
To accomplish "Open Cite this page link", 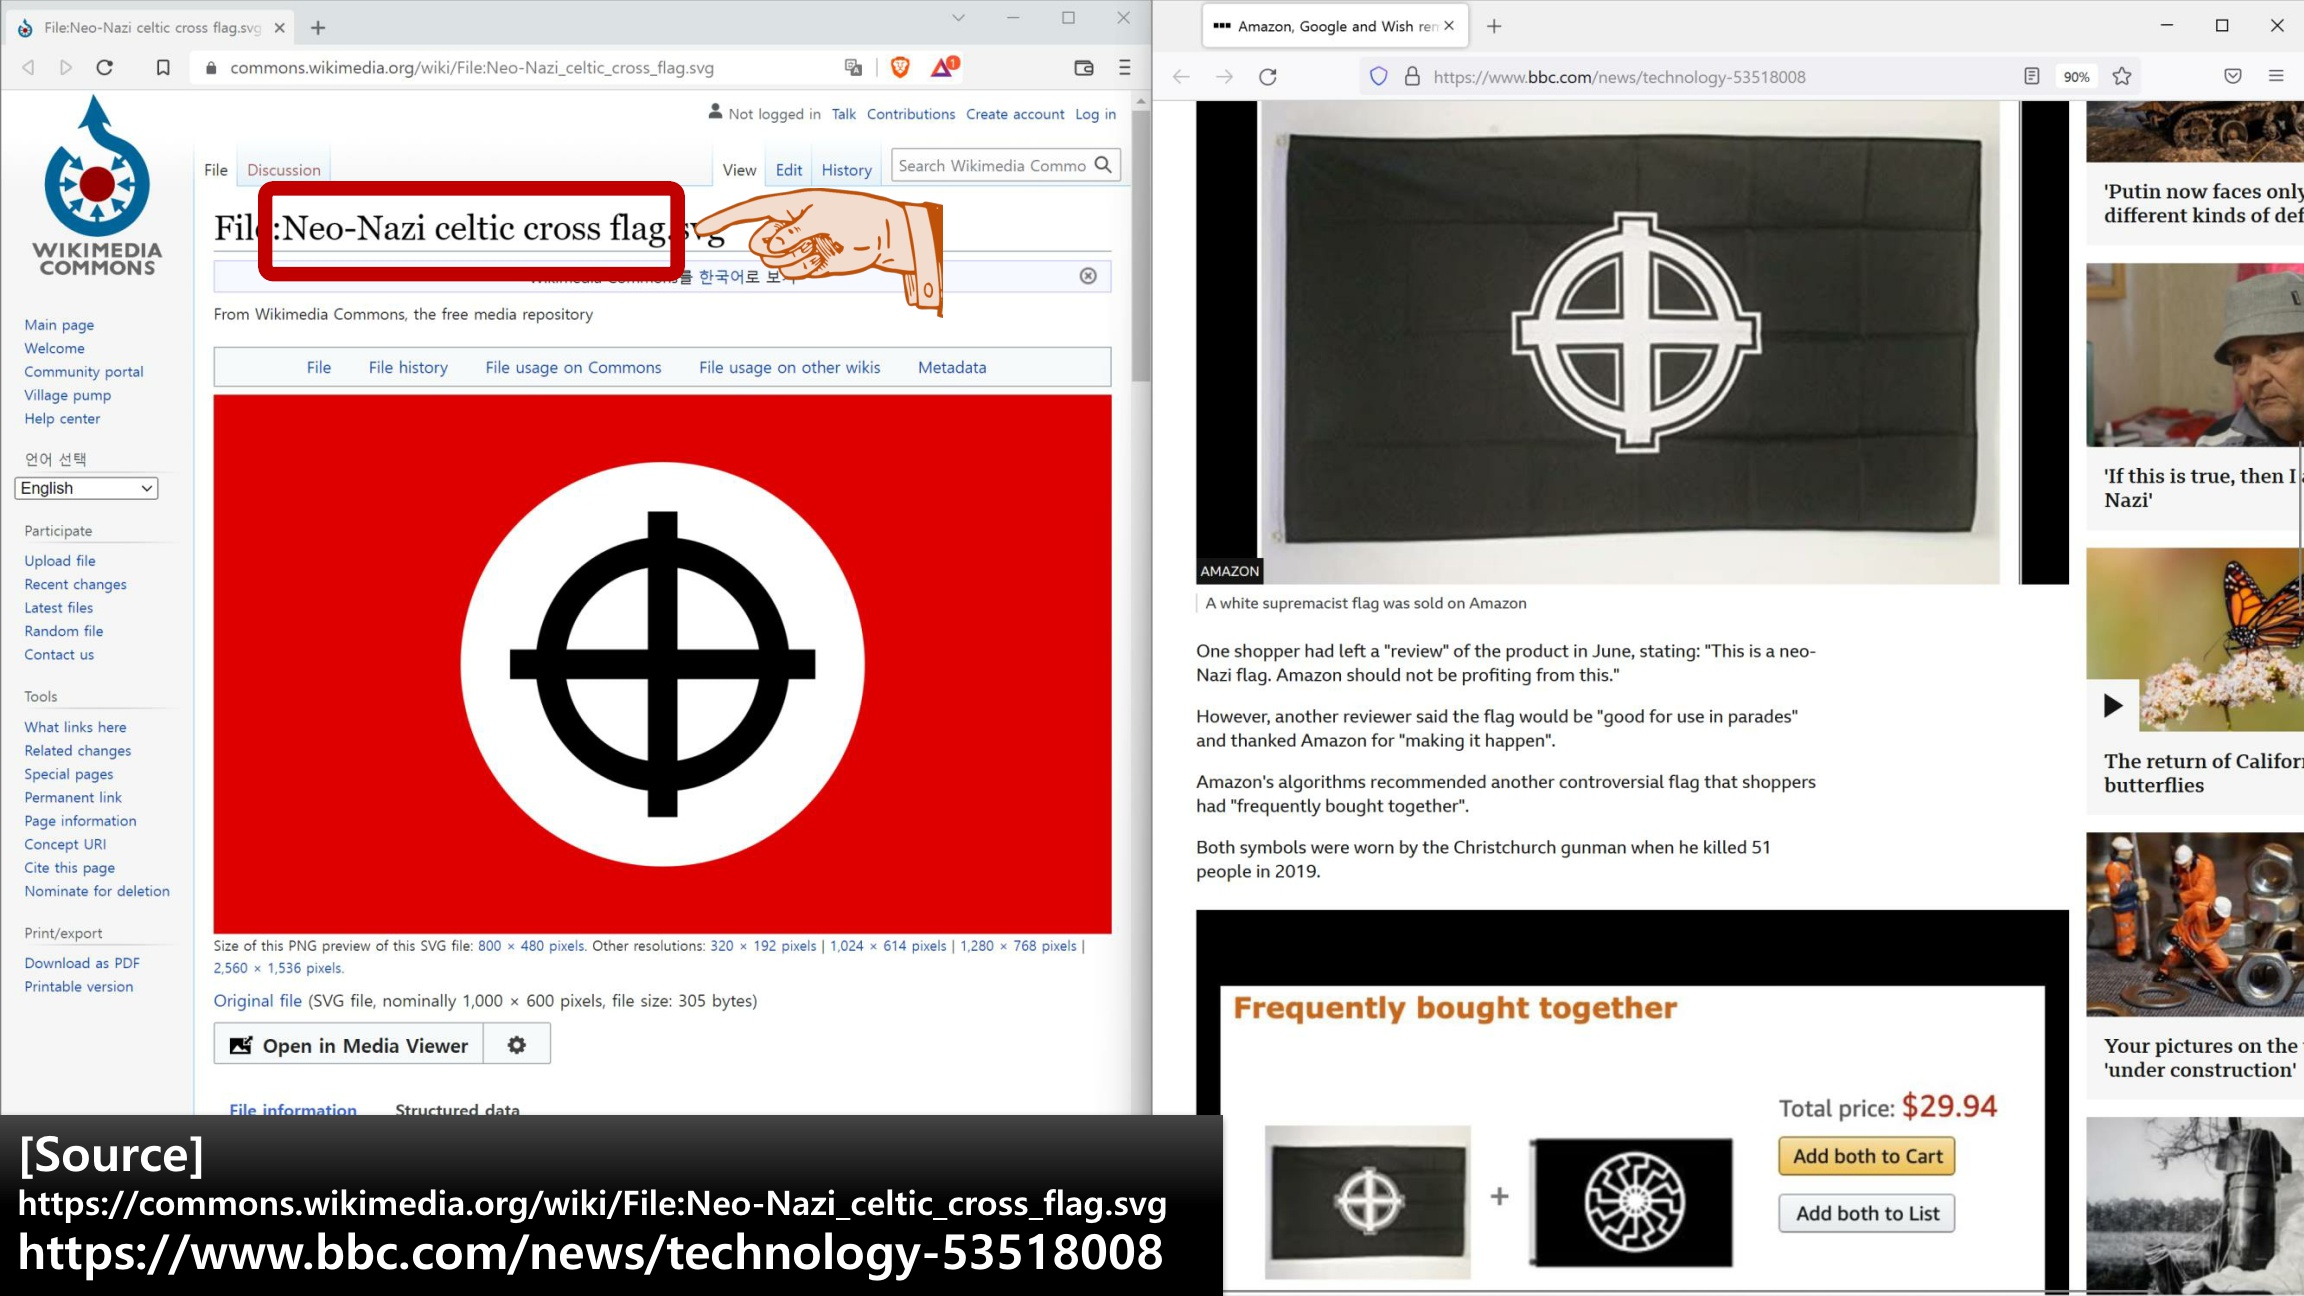I will tap(70, 868).
